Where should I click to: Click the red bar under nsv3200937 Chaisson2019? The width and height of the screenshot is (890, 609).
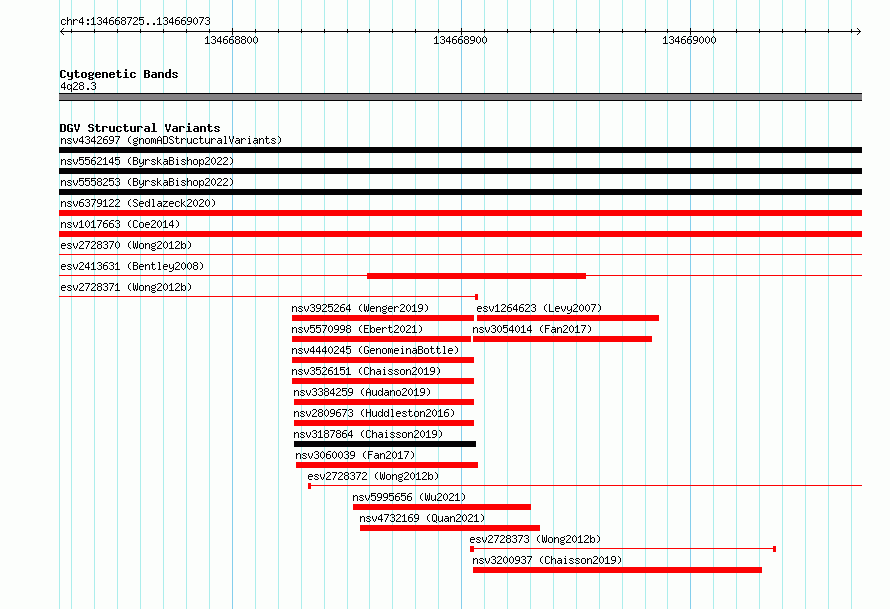617,570
